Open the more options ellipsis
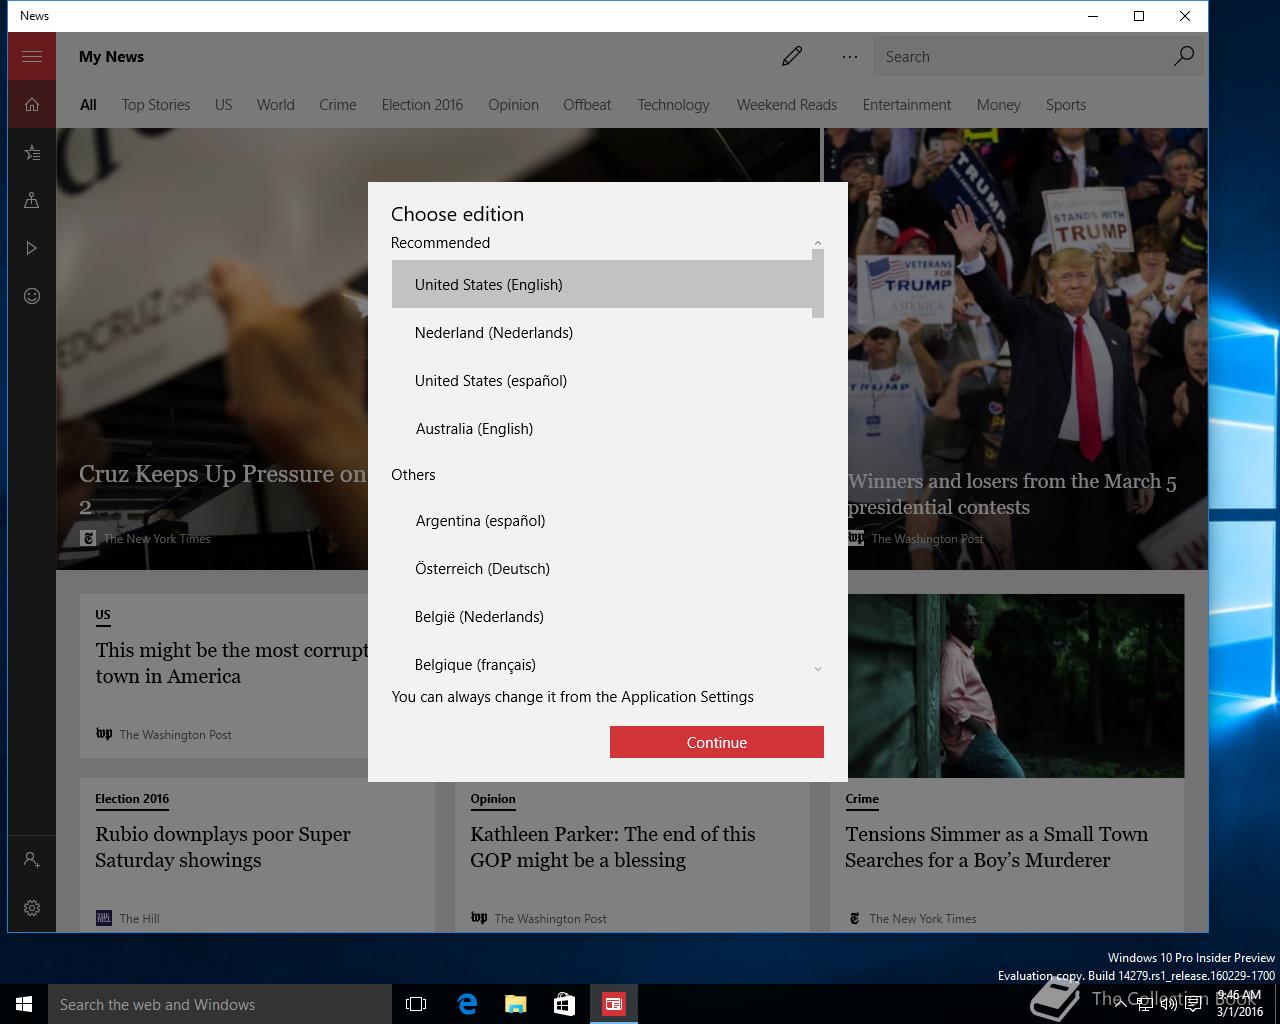This screenshot has height=1024, width=1280. pyautogui.click(x=850, y=57)
